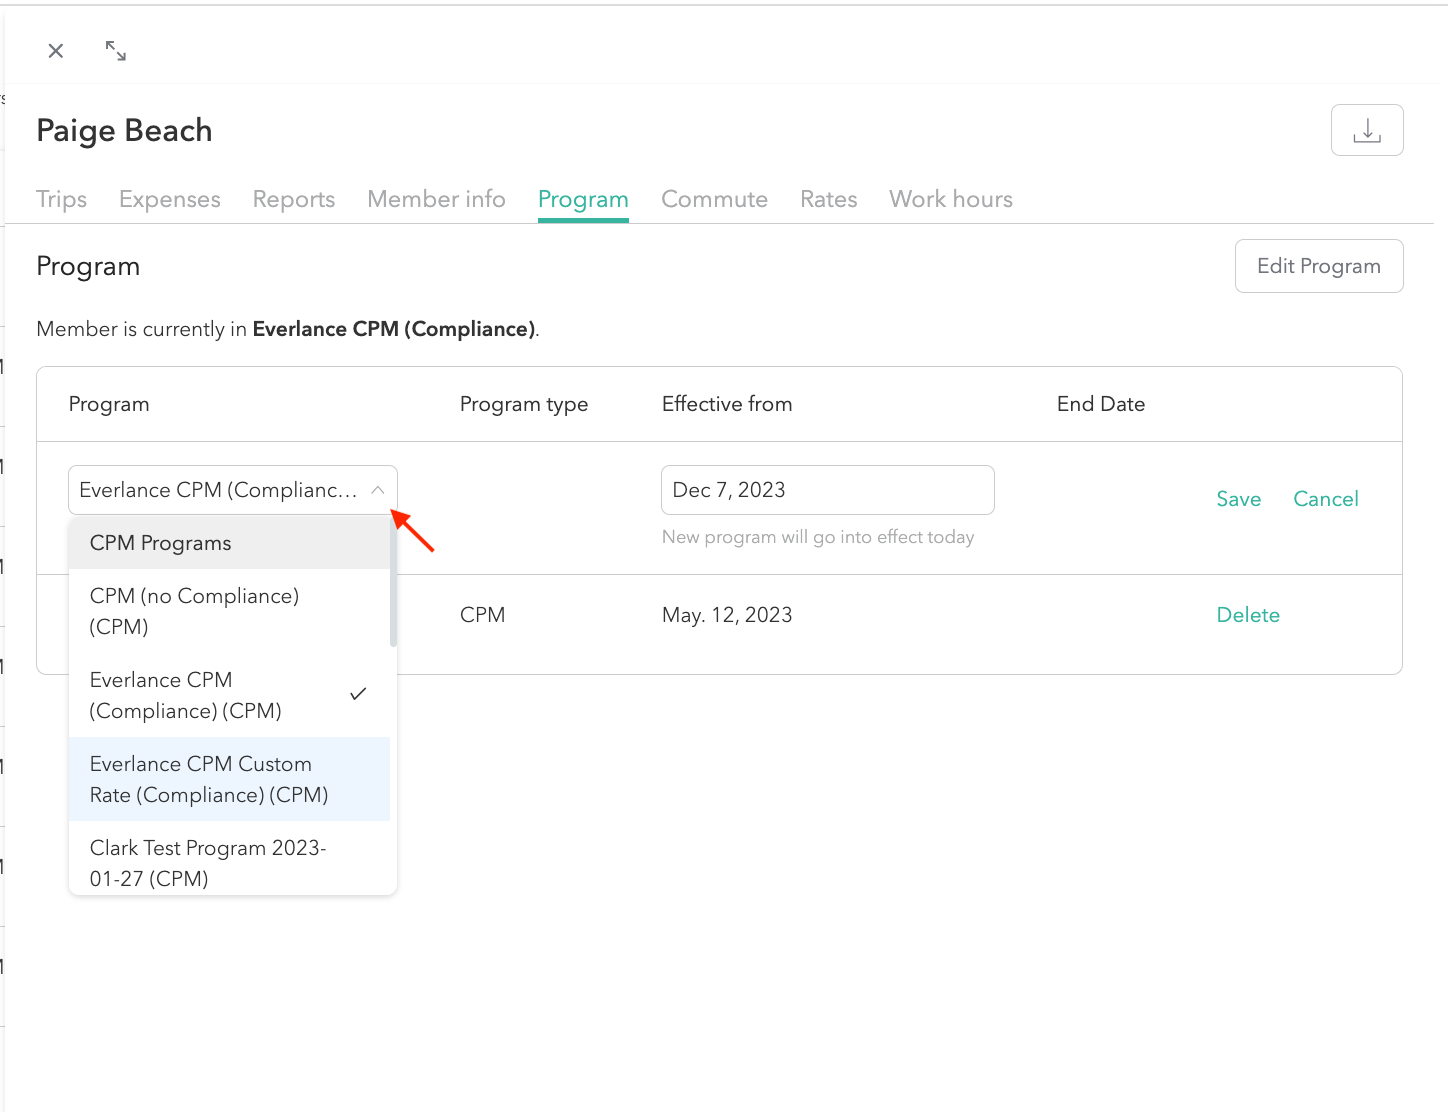The height and width of the screenshot is (1112, 1448).
Task: Cancel the program edit
Action: pyautogui.click(x=1325, y=499)
